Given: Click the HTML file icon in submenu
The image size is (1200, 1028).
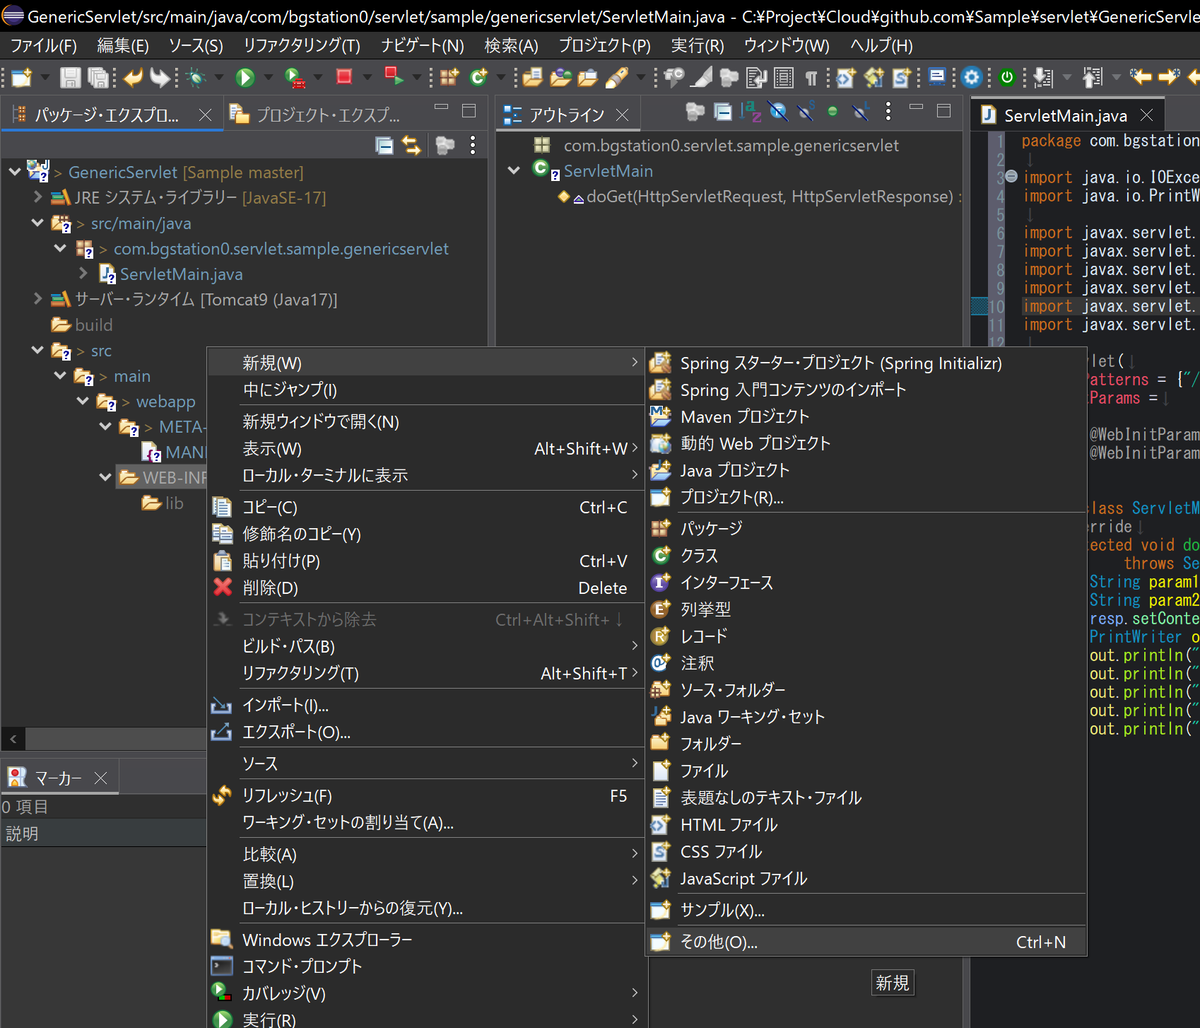Looking at the screenshot, I should pos(661,825).
